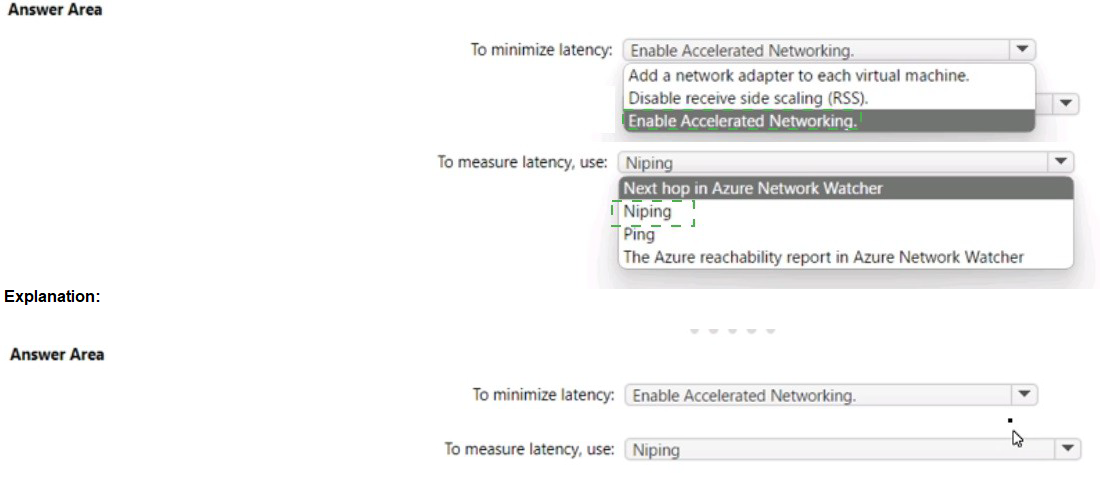Select 'Next hop in Azure Network Watcher'
The image size is (1108, 494).
753,188
